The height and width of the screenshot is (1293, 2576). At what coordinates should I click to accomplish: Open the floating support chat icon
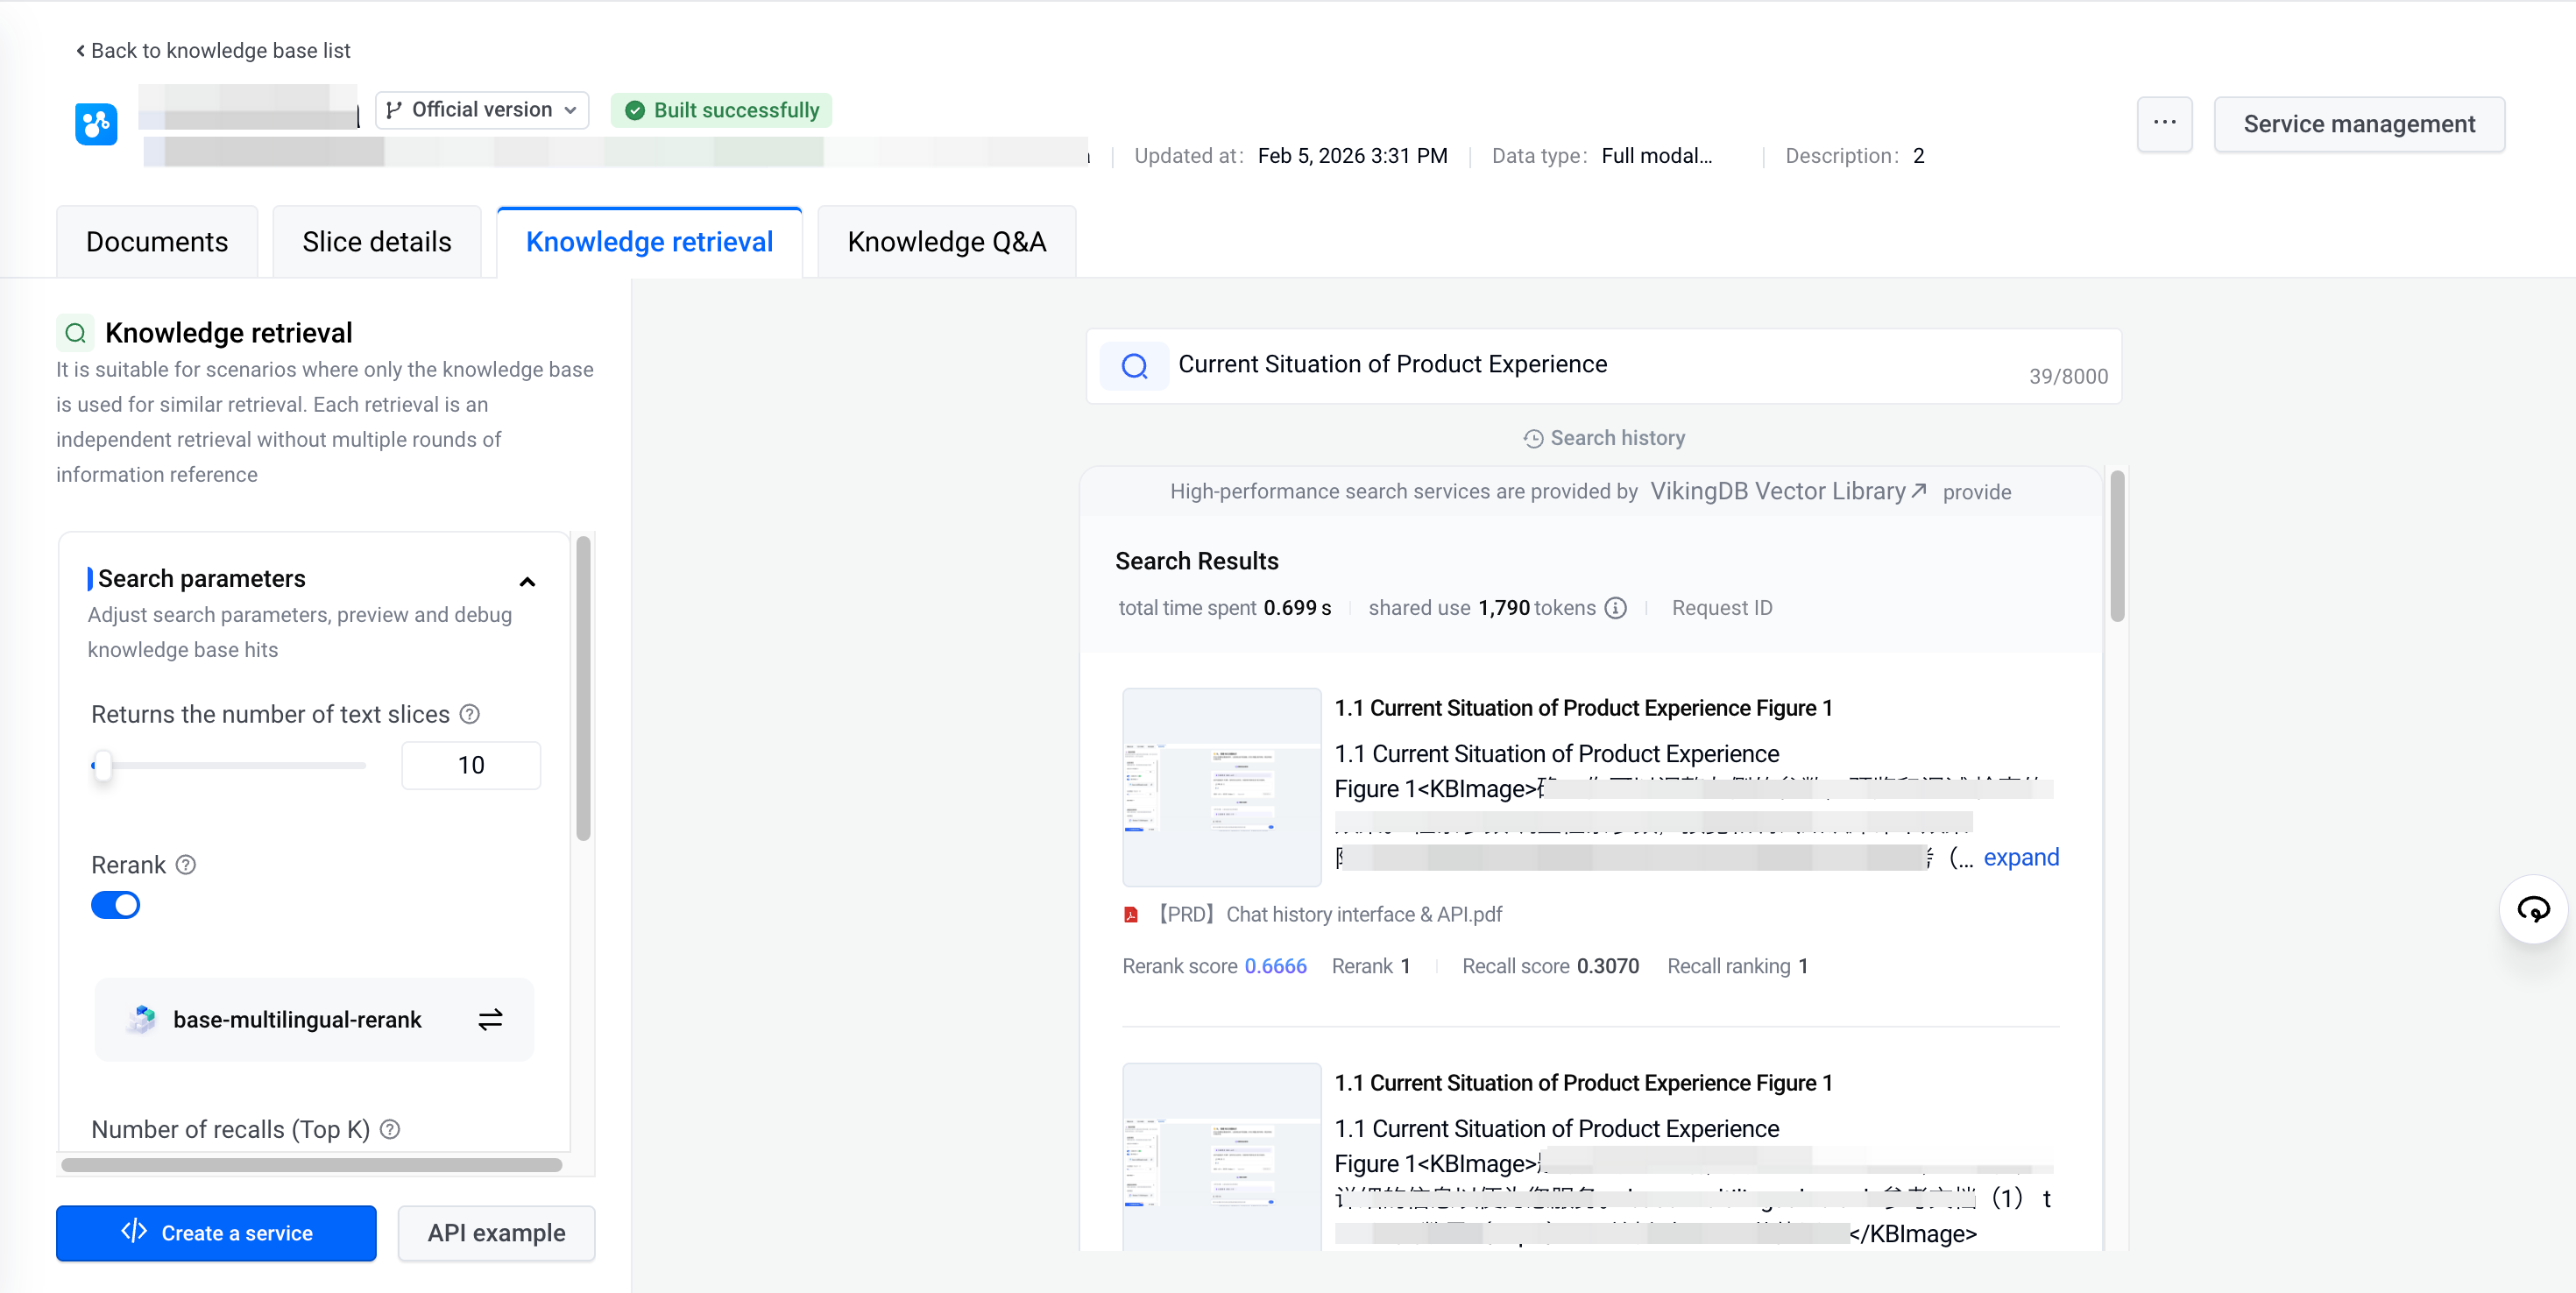[2532, 908]
